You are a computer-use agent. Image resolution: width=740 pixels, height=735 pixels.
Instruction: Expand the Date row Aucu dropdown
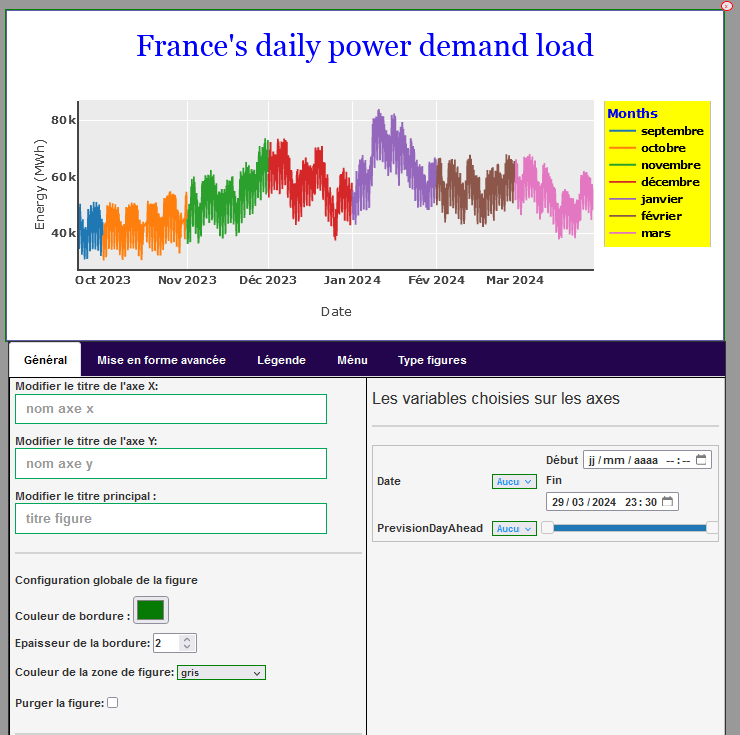[514, 481]
